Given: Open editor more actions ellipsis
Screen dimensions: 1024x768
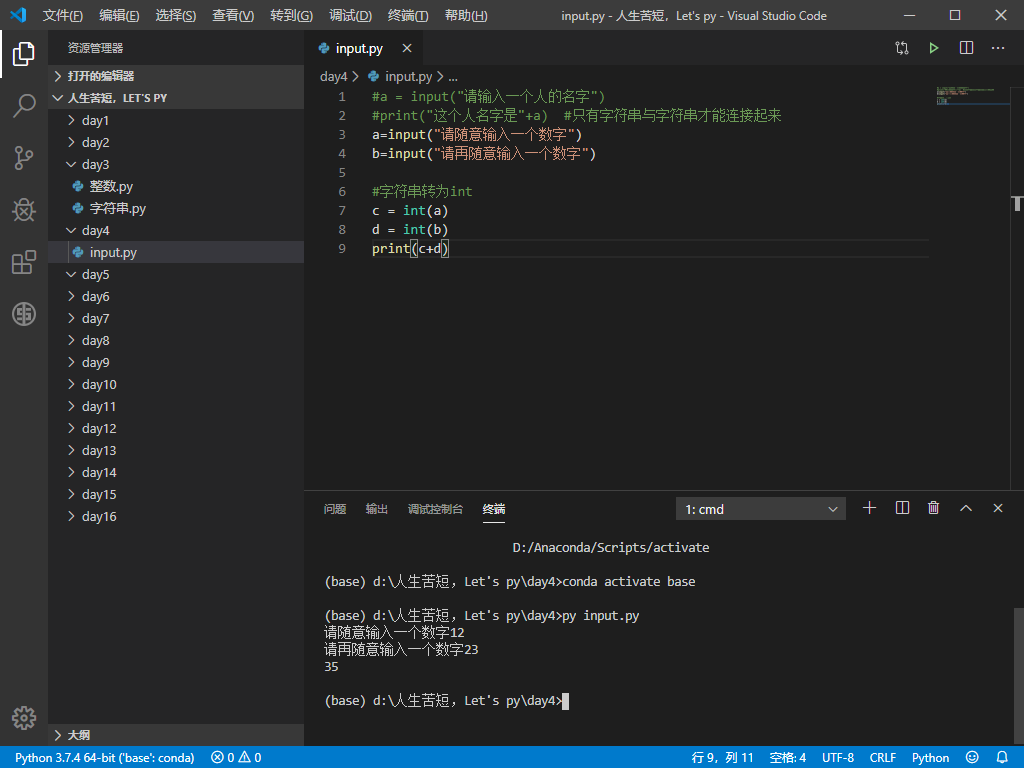Looking at the screenshot, I should (x=998, y=48).
